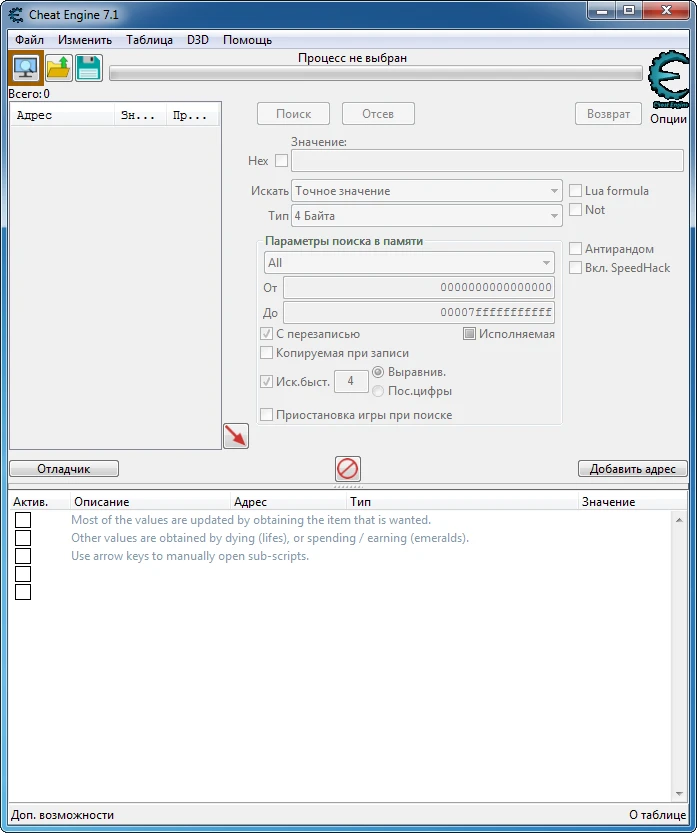Open the process list computer icon
This screenshot has width=697, height=833.
coord(26,69)
